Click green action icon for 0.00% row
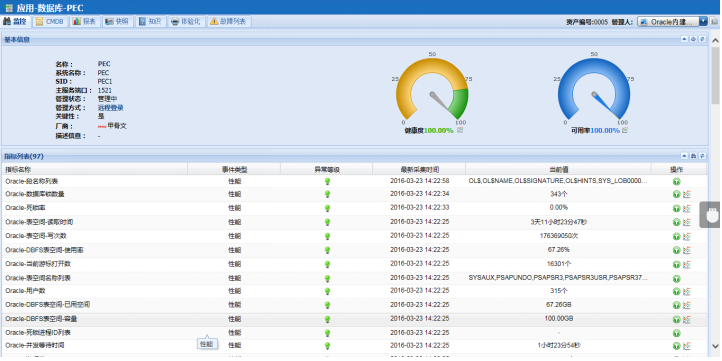 (676, 208)
